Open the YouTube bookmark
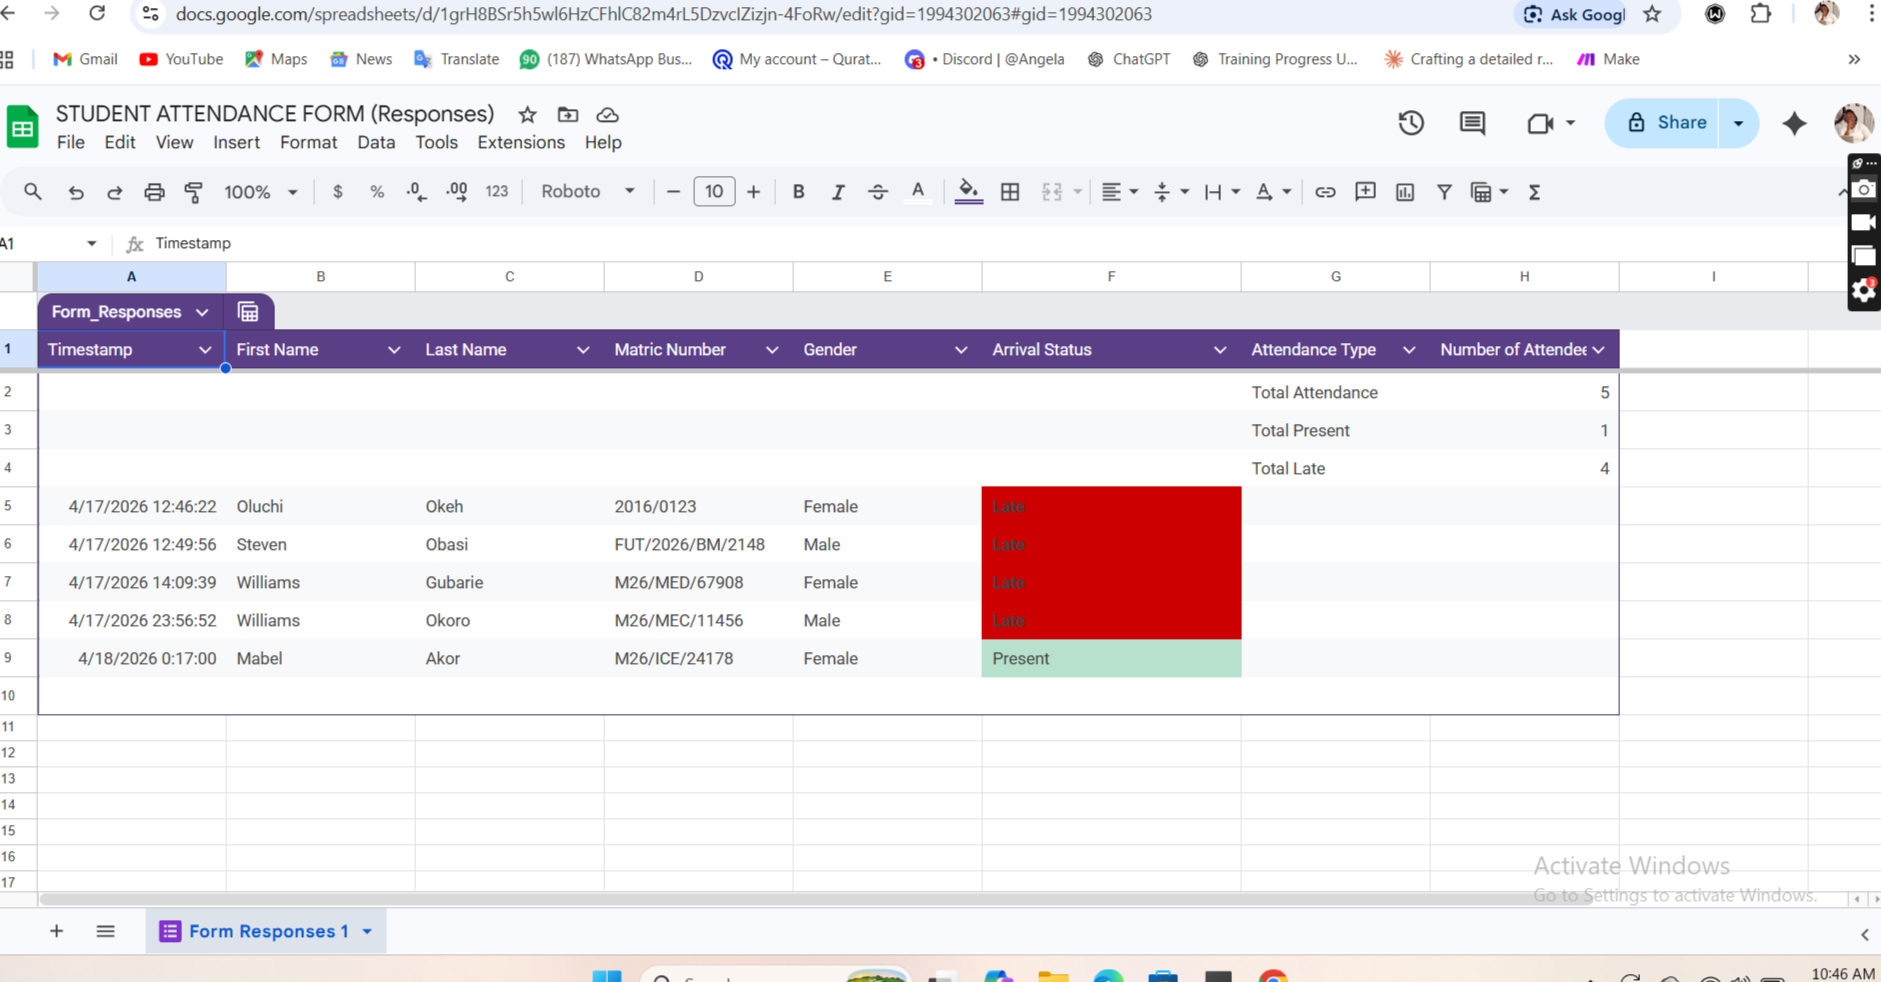This screenshot has height=982, width=1881. click(x=181, y=59)
